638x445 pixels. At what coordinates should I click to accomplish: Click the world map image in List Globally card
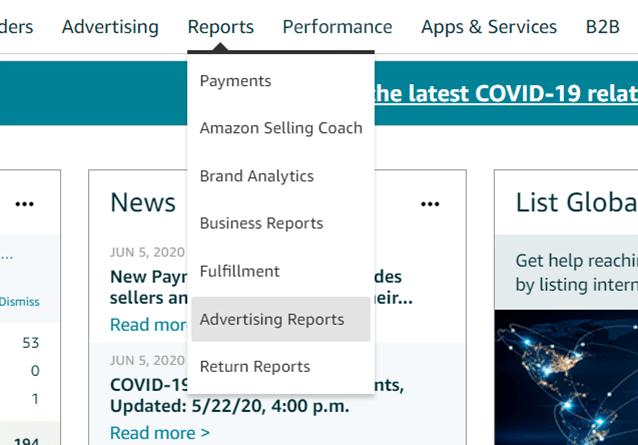[x=566, y=377]
